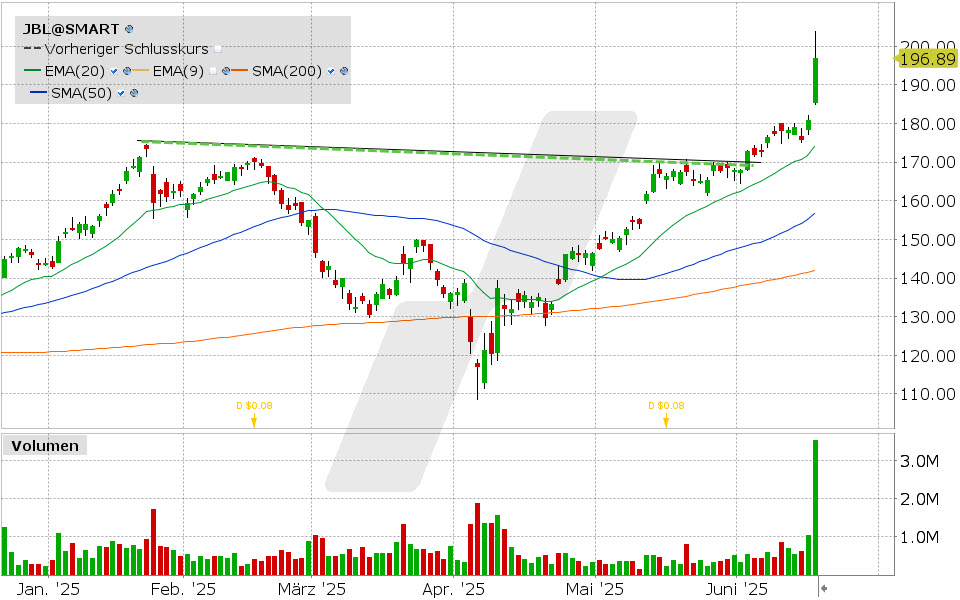Image resolution: width=960 pixels, height=600 pixels.
Task: Uncheck the SMA(50) visibility checkbox
Action: [x=121, y=93]
